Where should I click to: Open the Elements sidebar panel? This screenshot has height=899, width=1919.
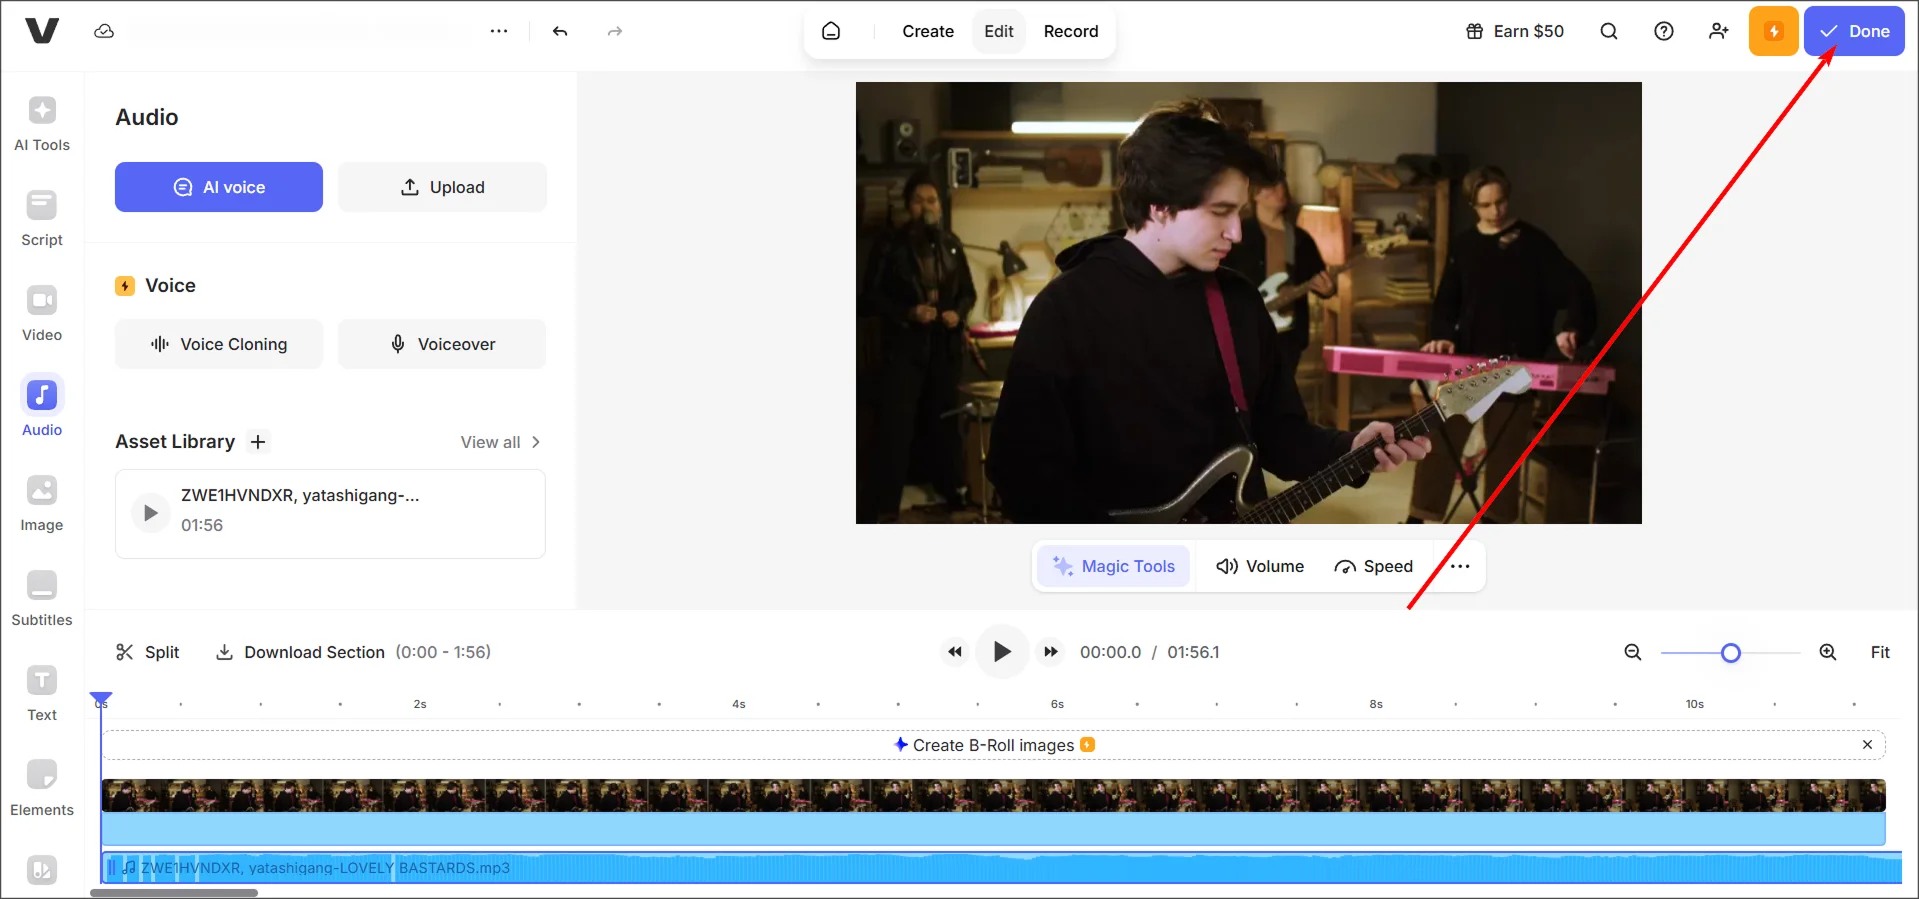[x=42, y=789]
